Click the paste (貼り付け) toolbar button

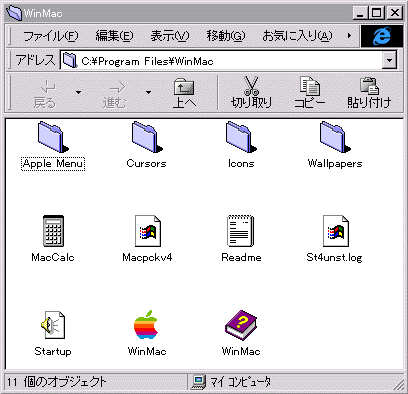369,92
